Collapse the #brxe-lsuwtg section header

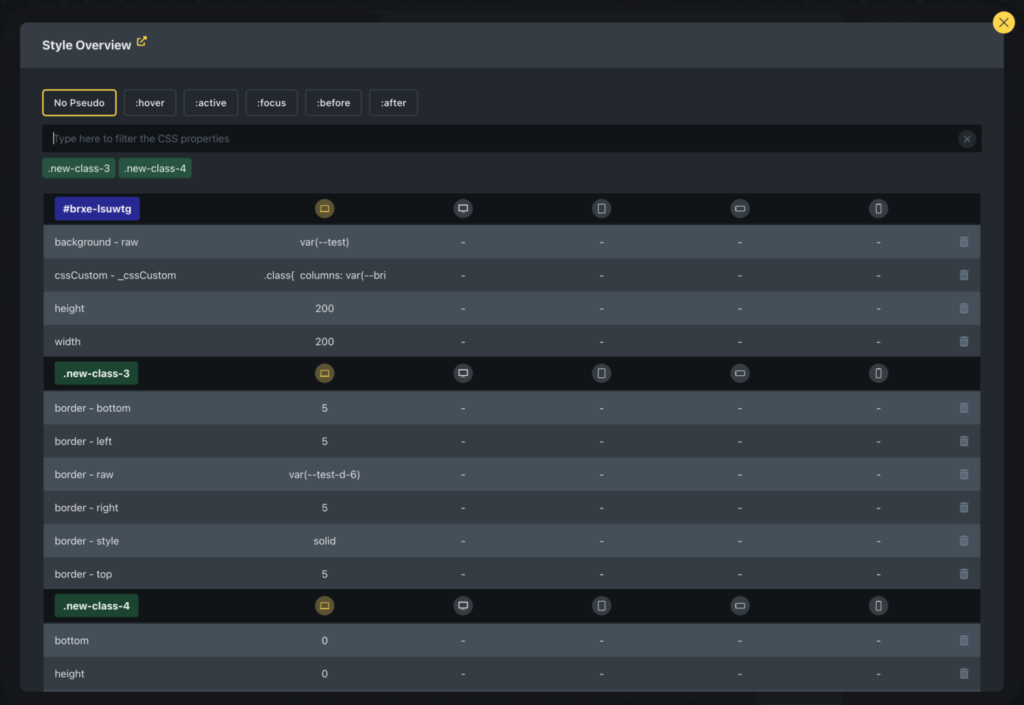(97, 209)
